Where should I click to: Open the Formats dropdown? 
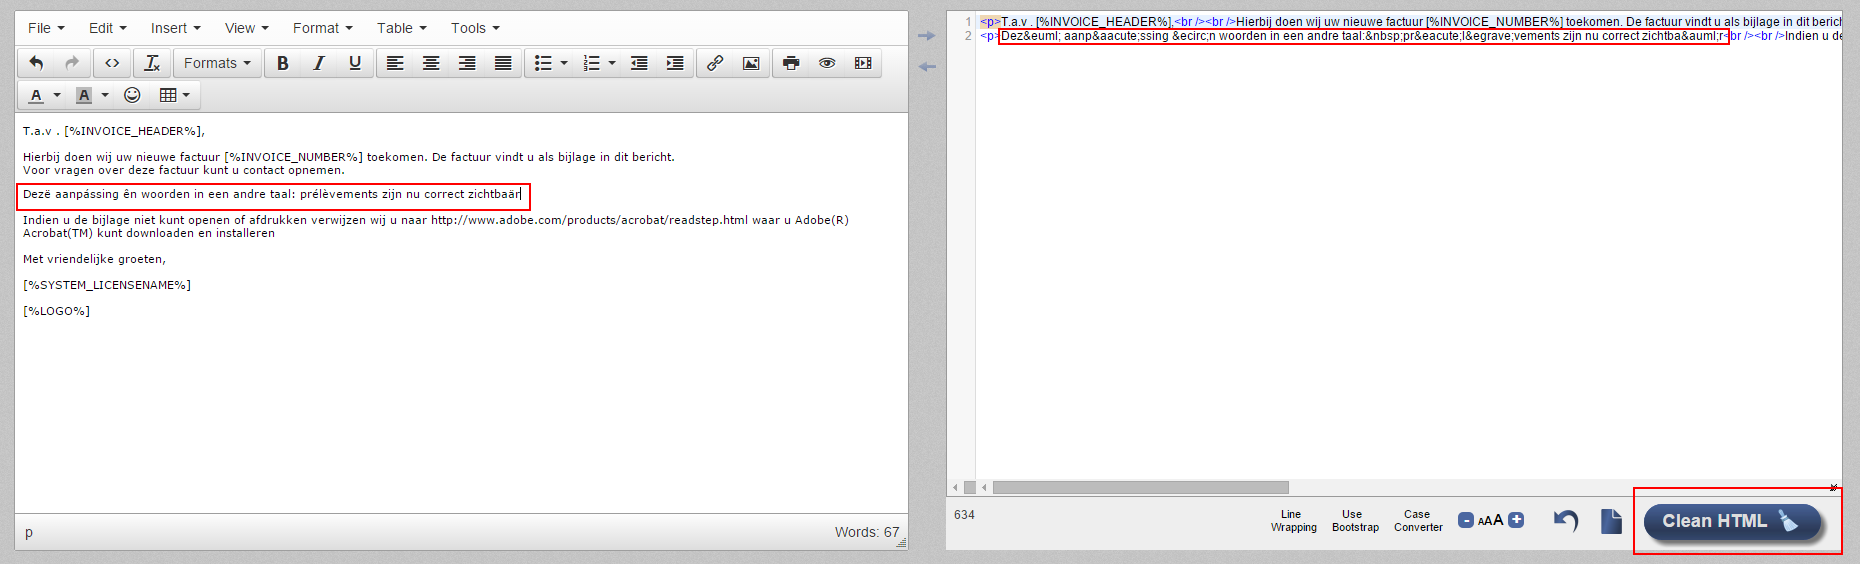(x=217, y=63)
